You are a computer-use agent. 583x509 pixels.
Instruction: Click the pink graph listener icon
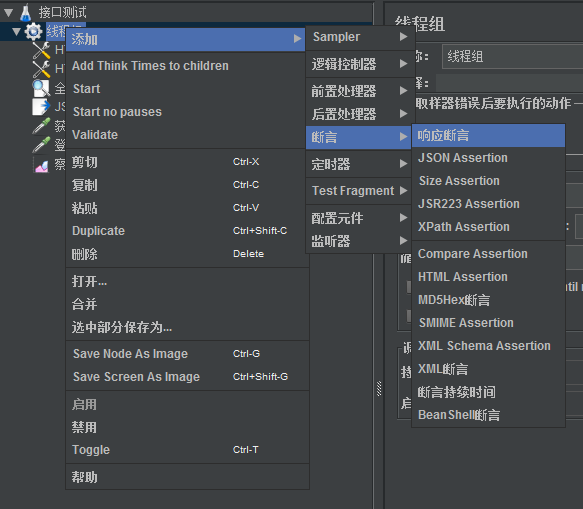(41, 164)
